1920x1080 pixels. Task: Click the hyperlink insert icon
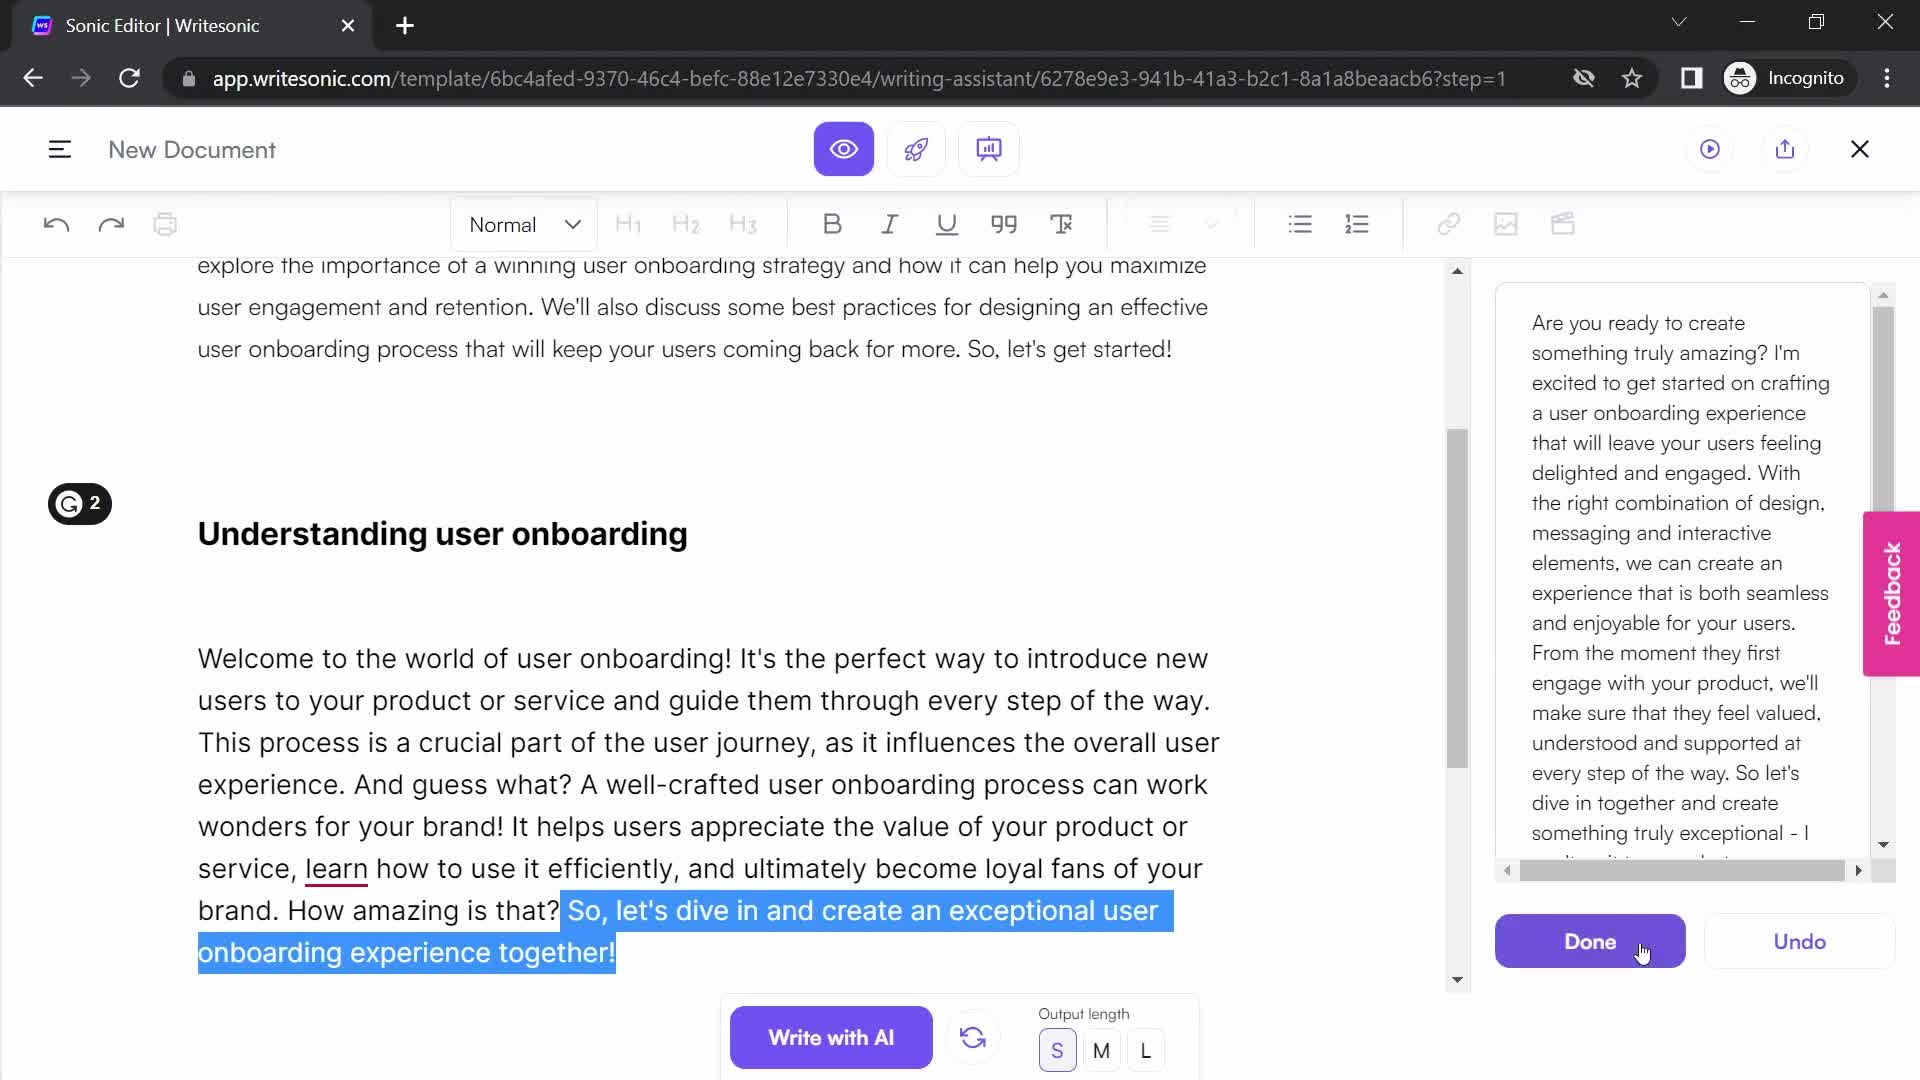coord(1449,224)
